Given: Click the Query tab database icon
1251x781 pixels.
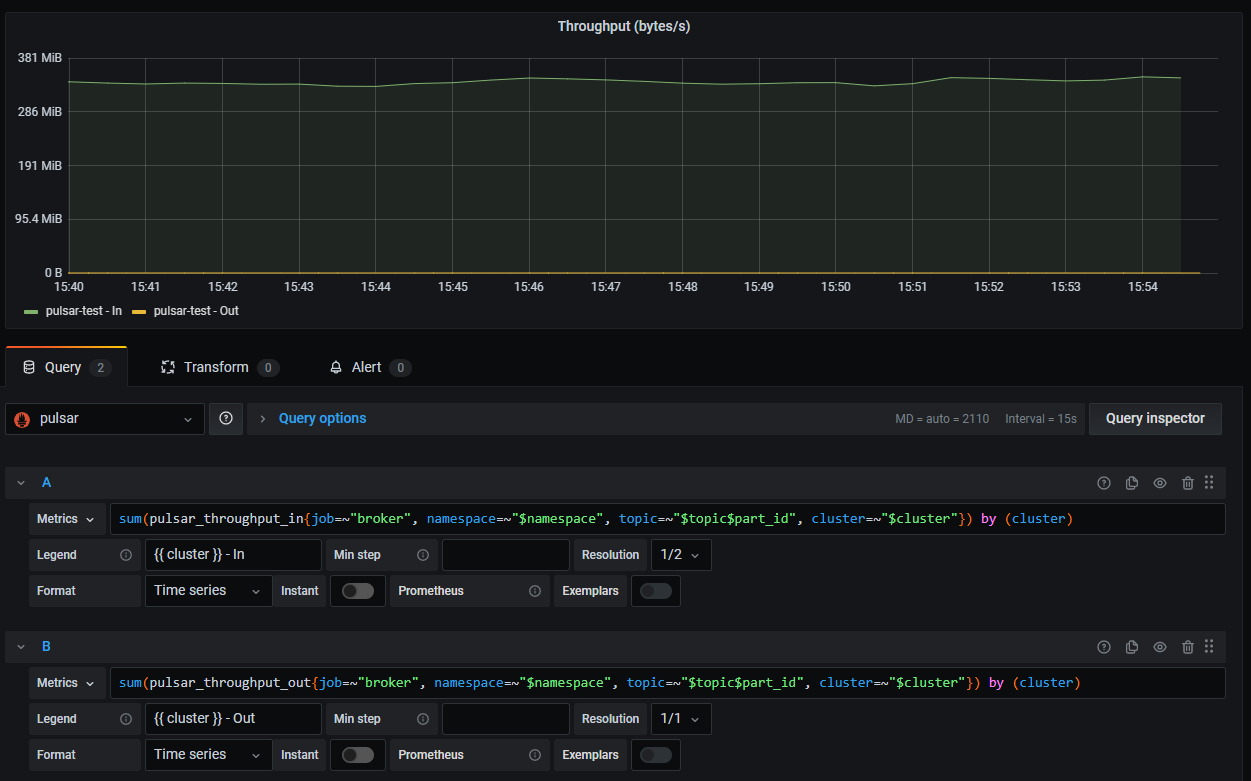Looking at the screenshot, I should coord(29,367).
